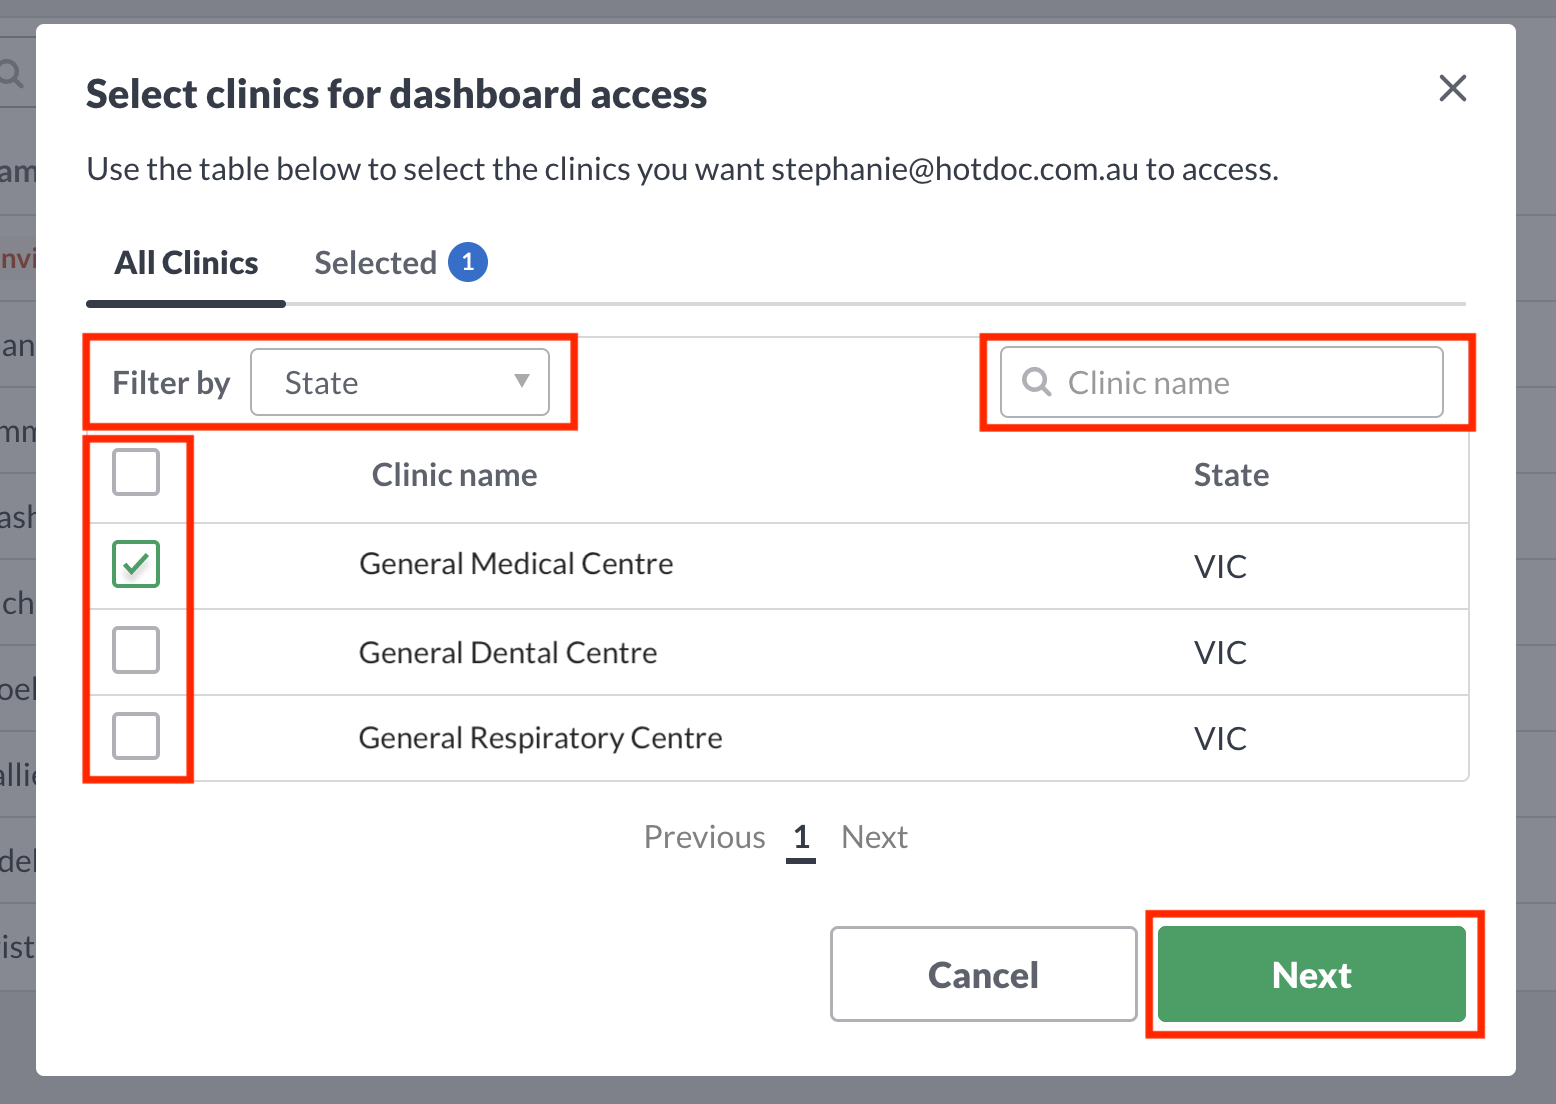The image size is (1556, 1104).
Task: Switch to the Selected tab
Action: pos(377,262)
